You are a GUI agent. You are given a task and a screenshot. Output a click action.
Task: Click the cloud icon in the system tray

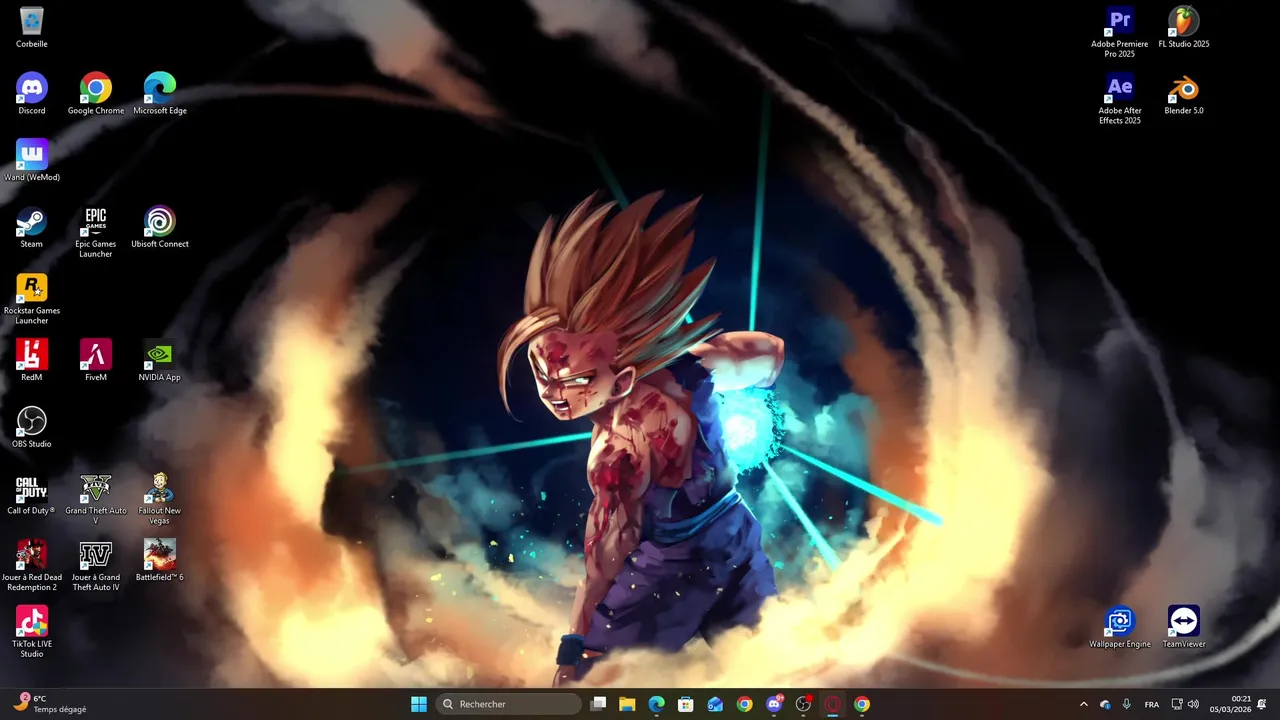pos(1105,704)
